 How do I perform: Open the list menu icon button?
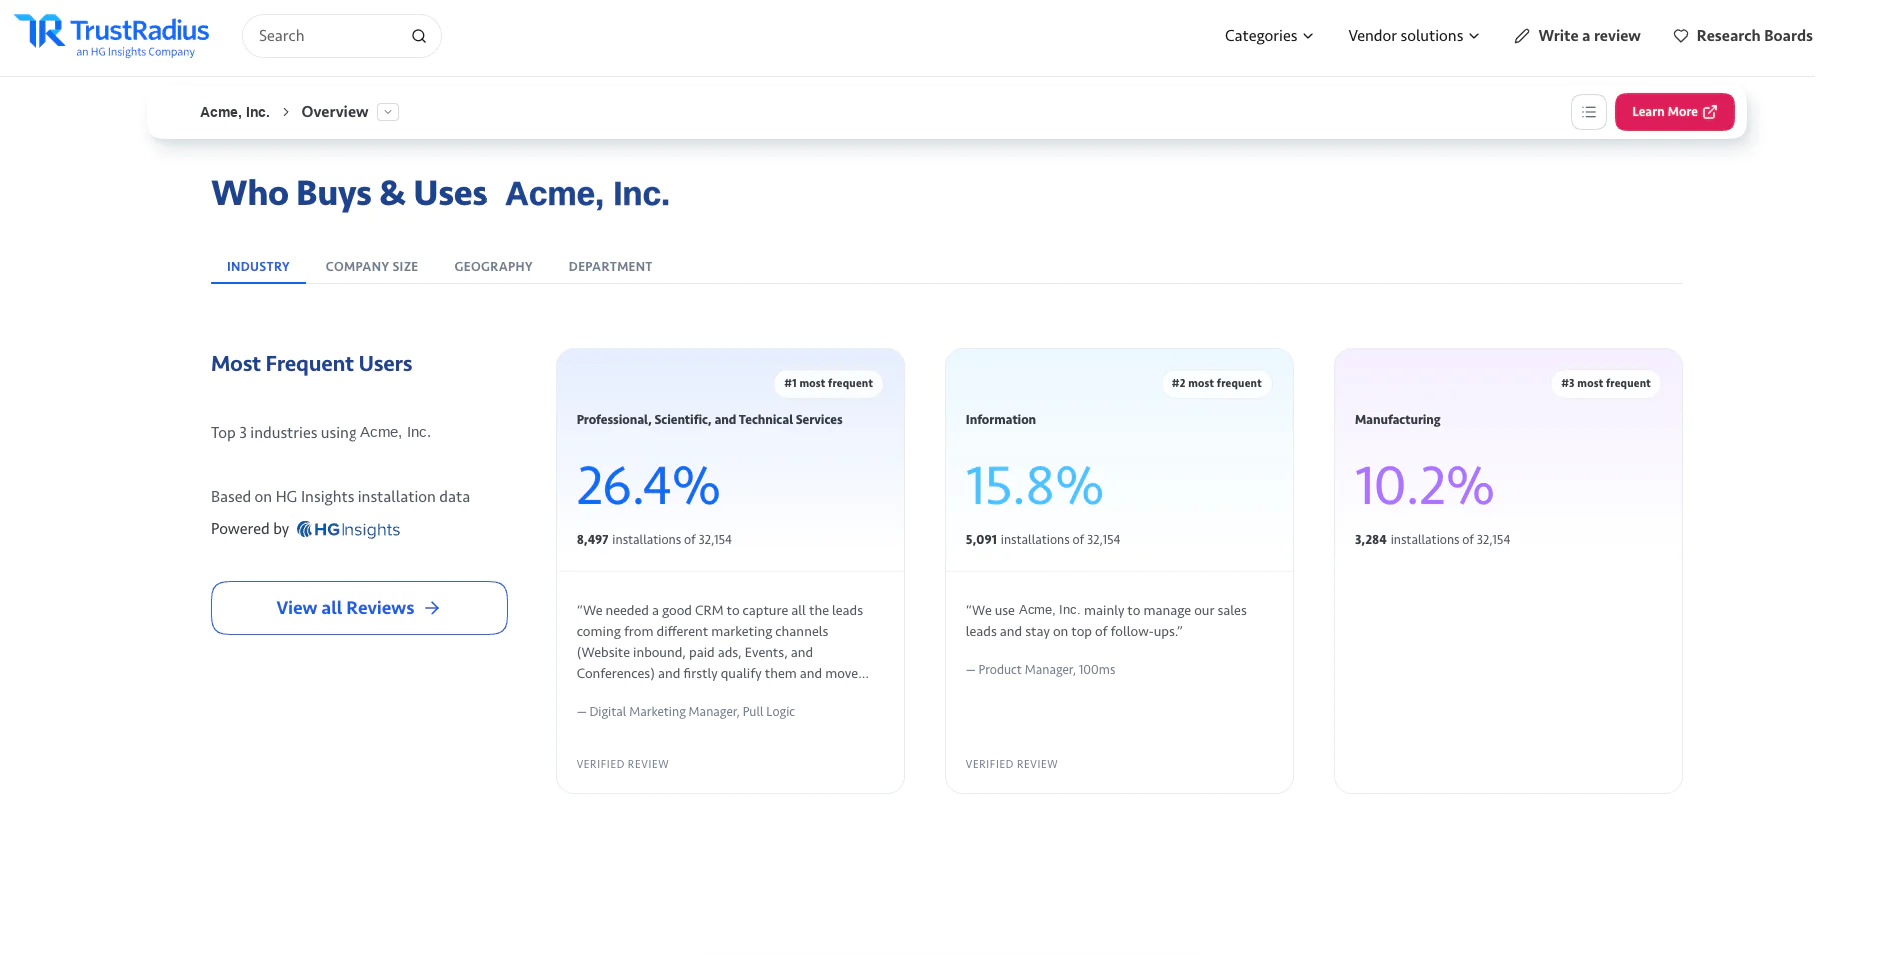coord(1589,112)
